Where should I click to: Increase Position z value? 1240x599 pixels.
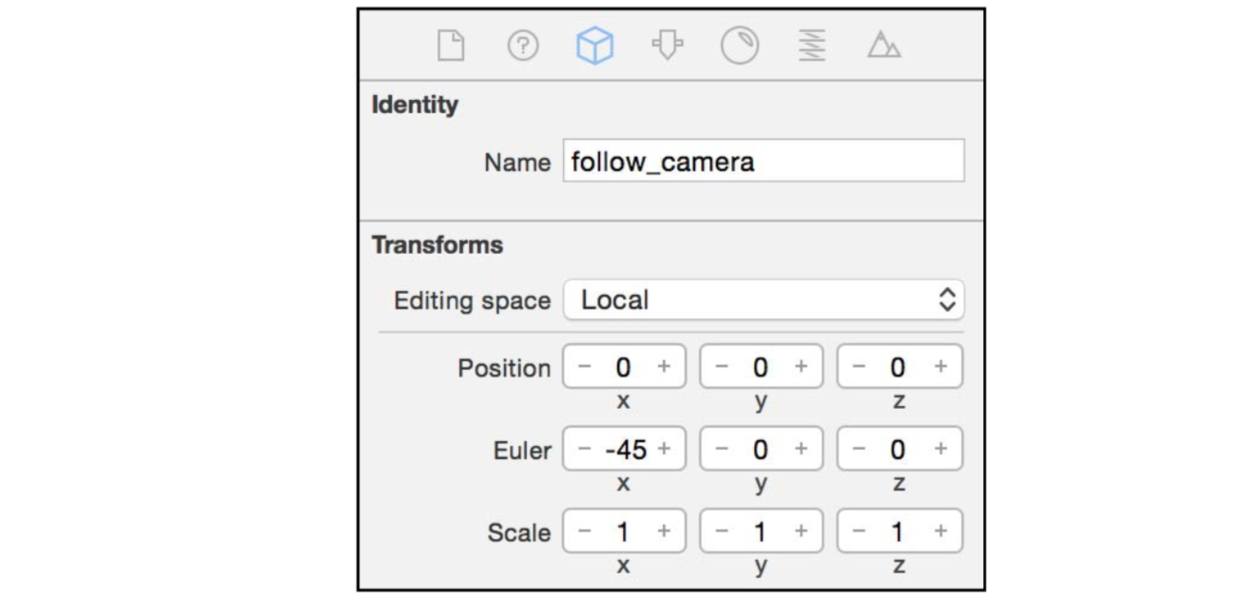(x=940, y=367)
